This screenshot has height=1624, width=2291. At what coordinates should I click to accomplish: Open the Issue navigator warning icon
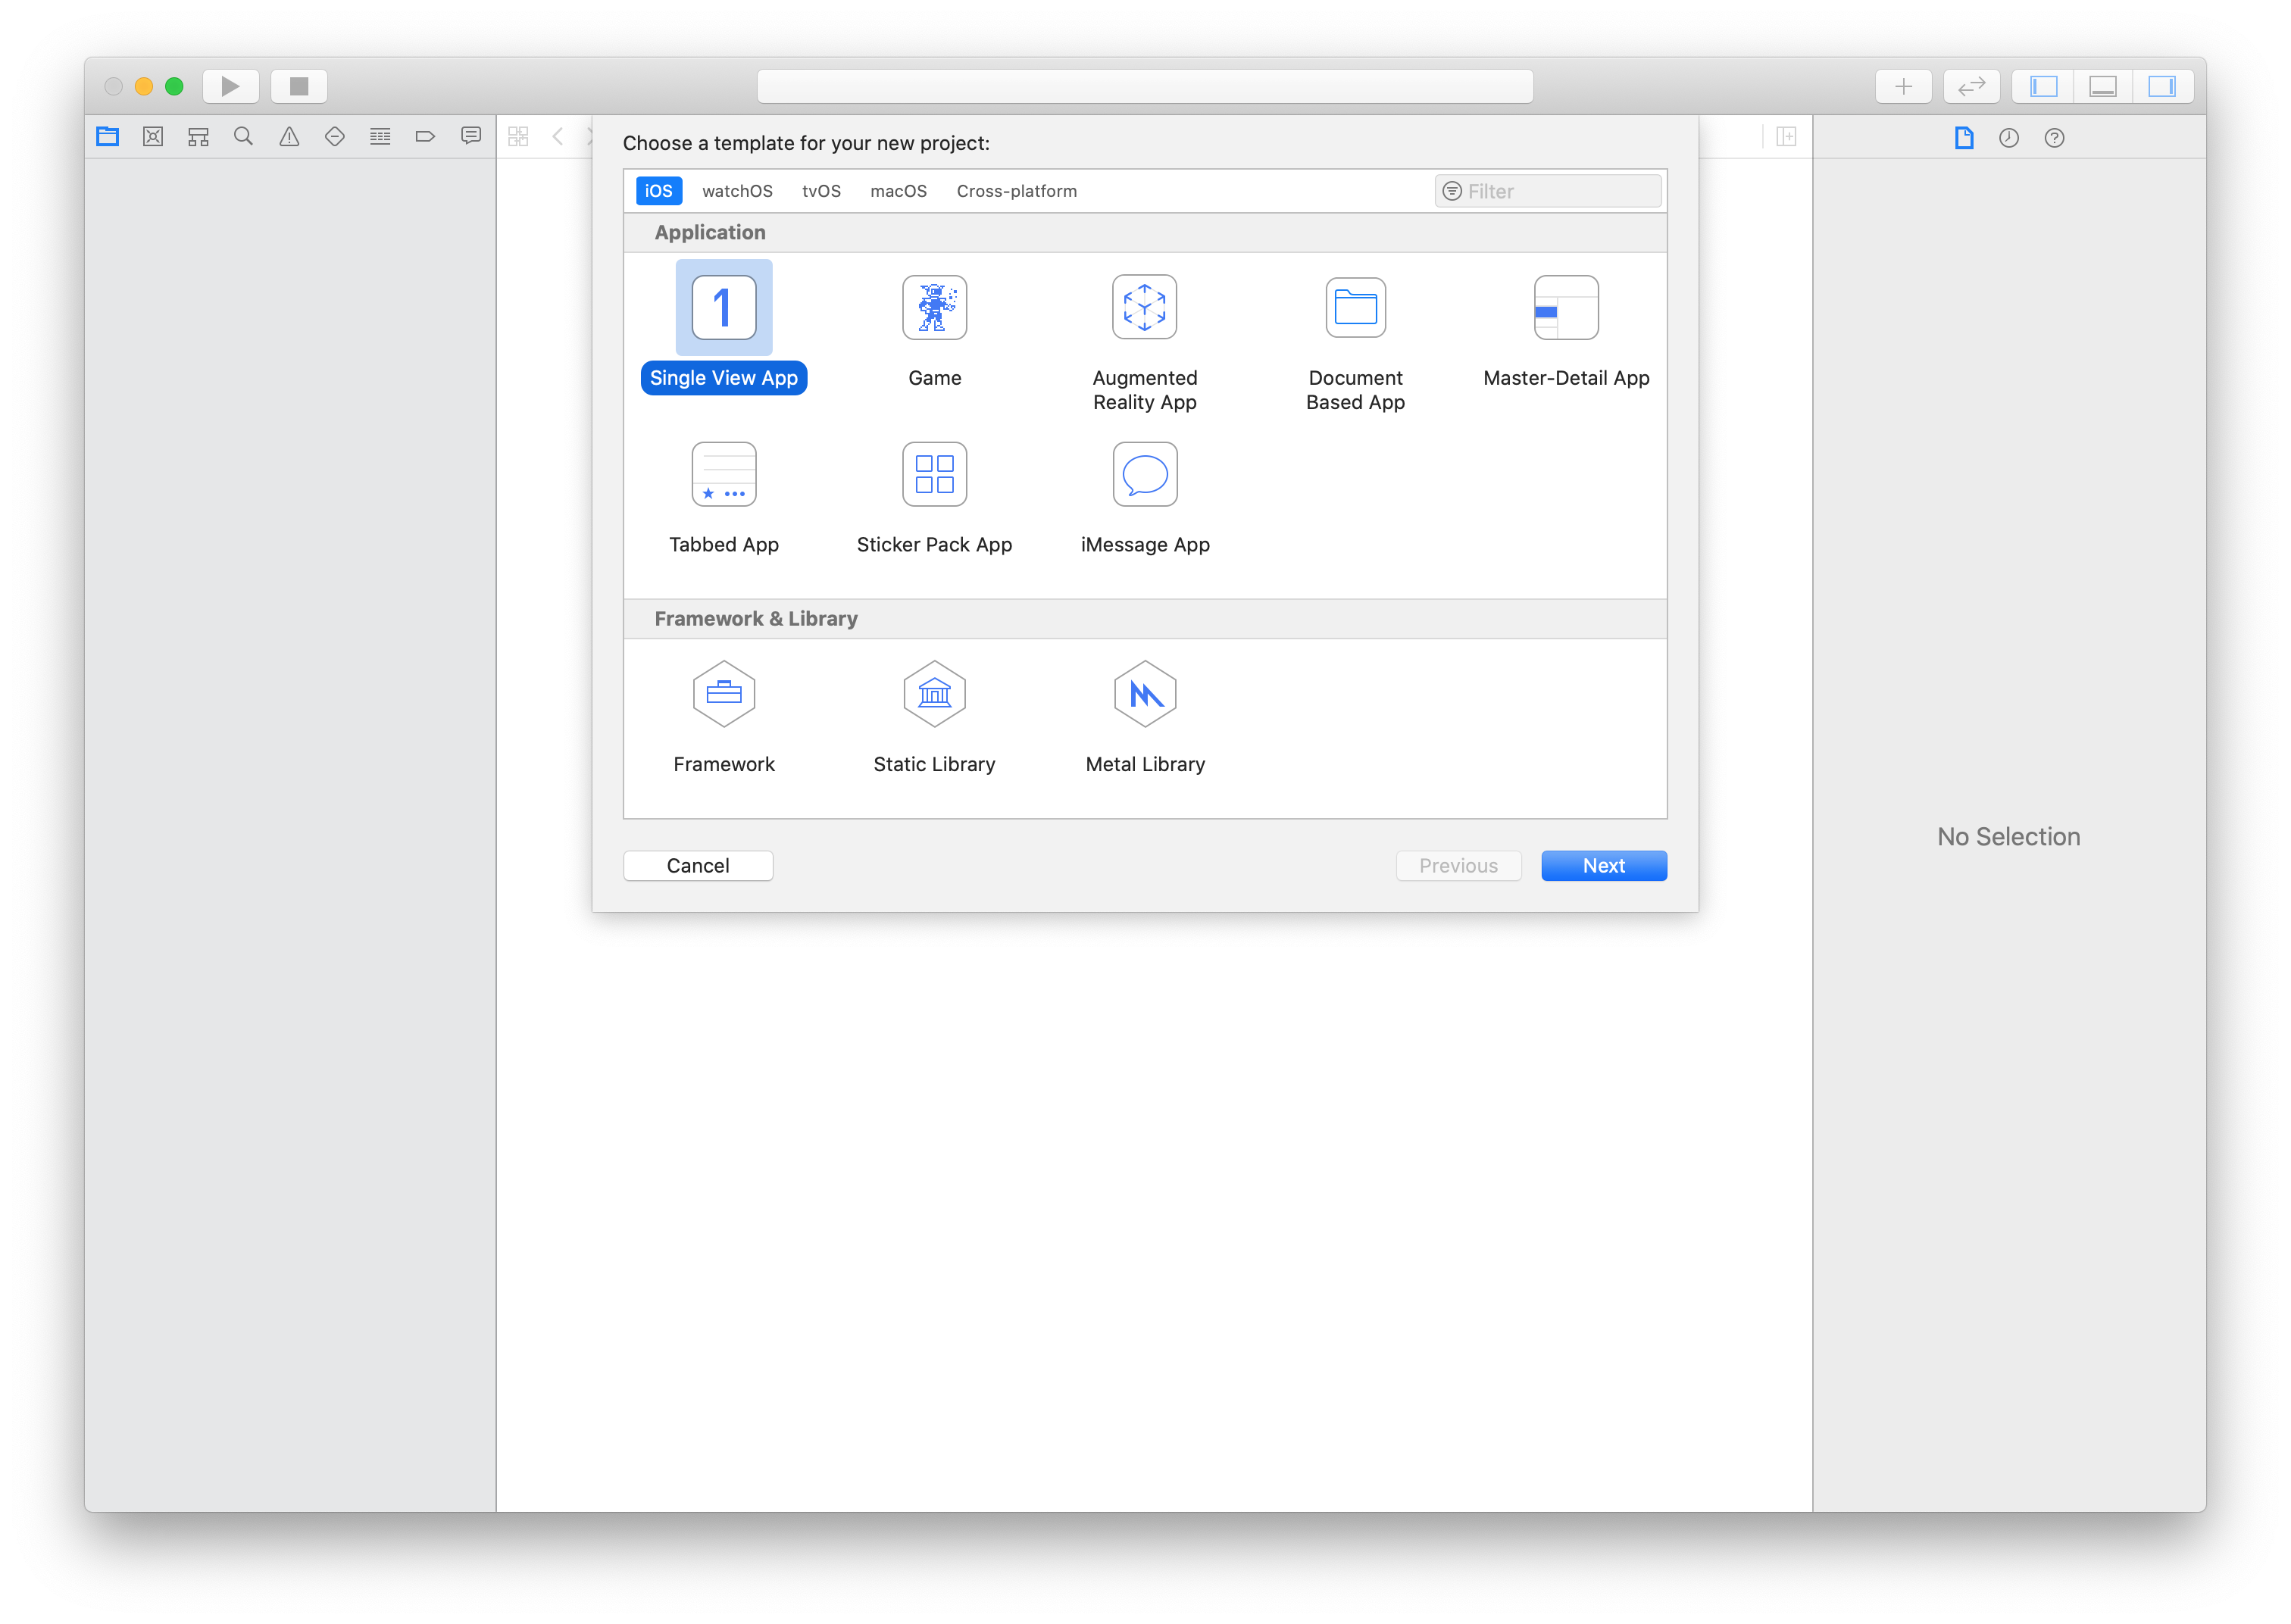point(289,137)
